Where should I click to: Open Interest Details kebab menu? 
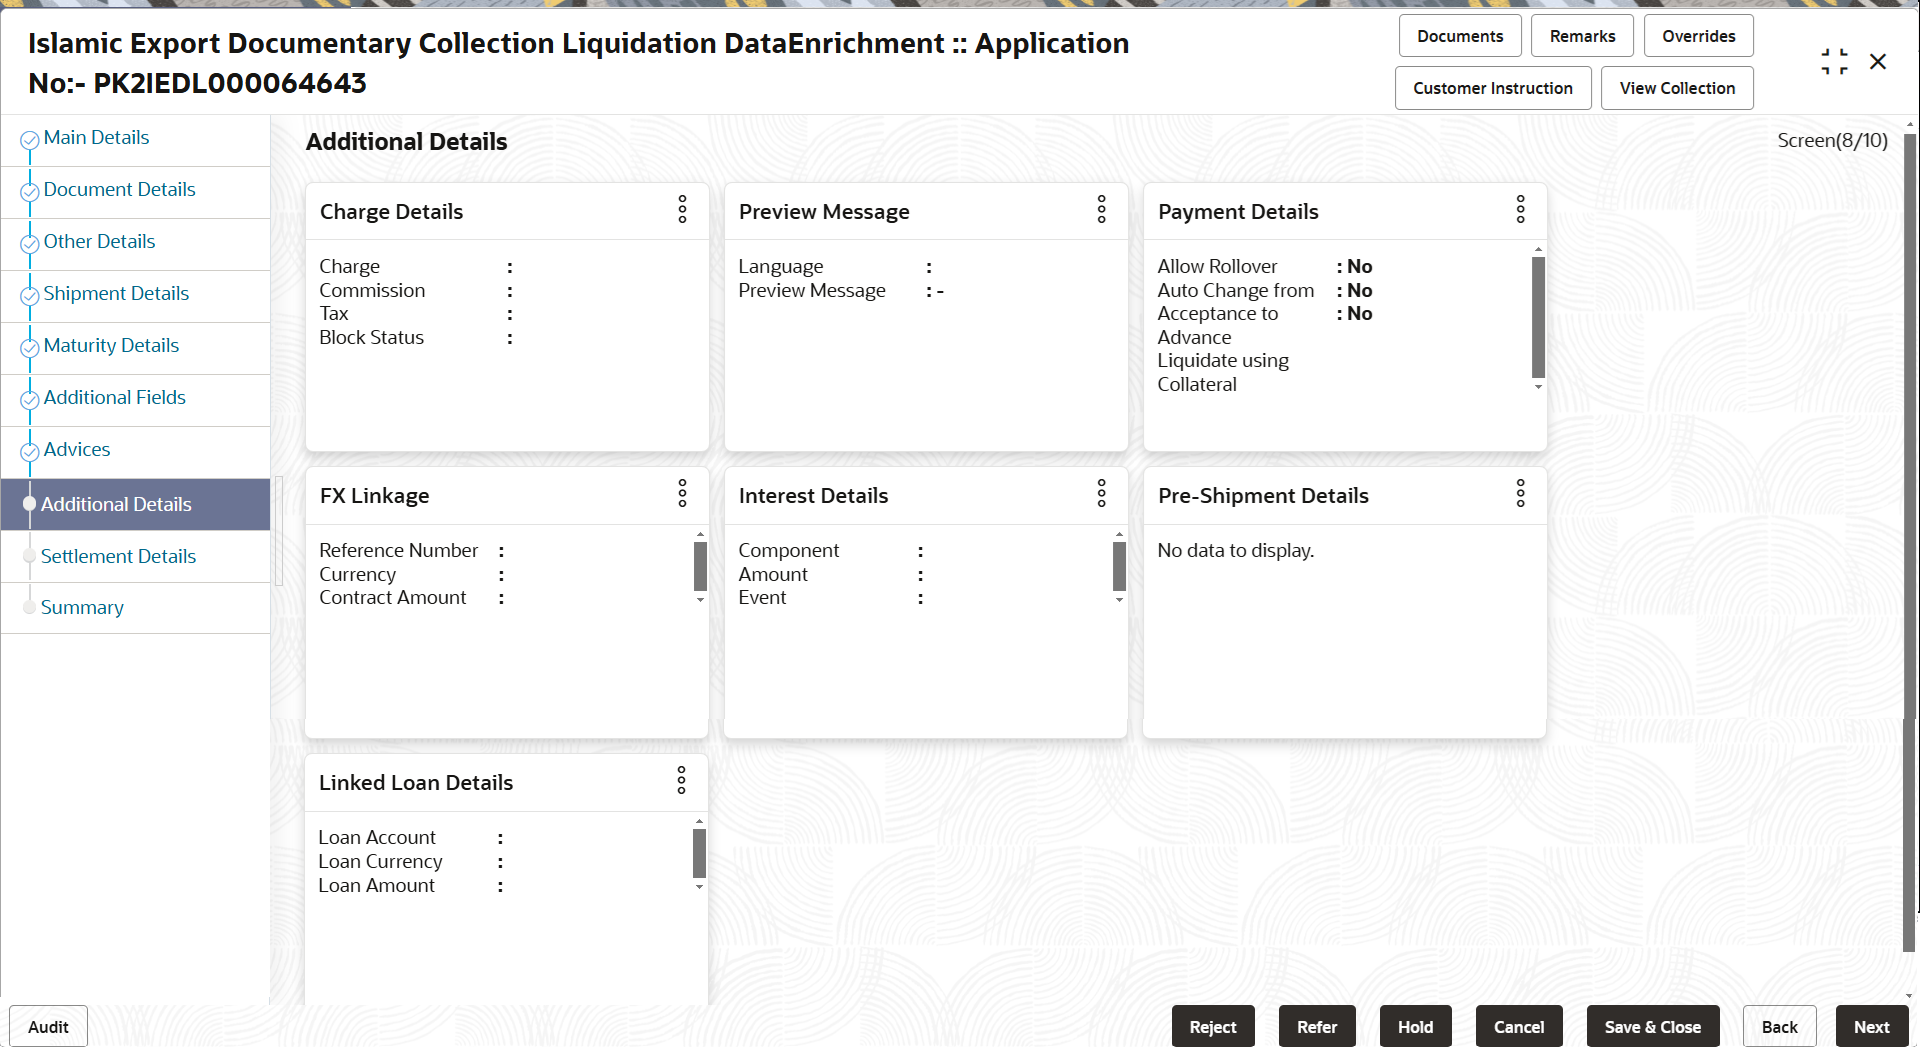click(1101, 494)
